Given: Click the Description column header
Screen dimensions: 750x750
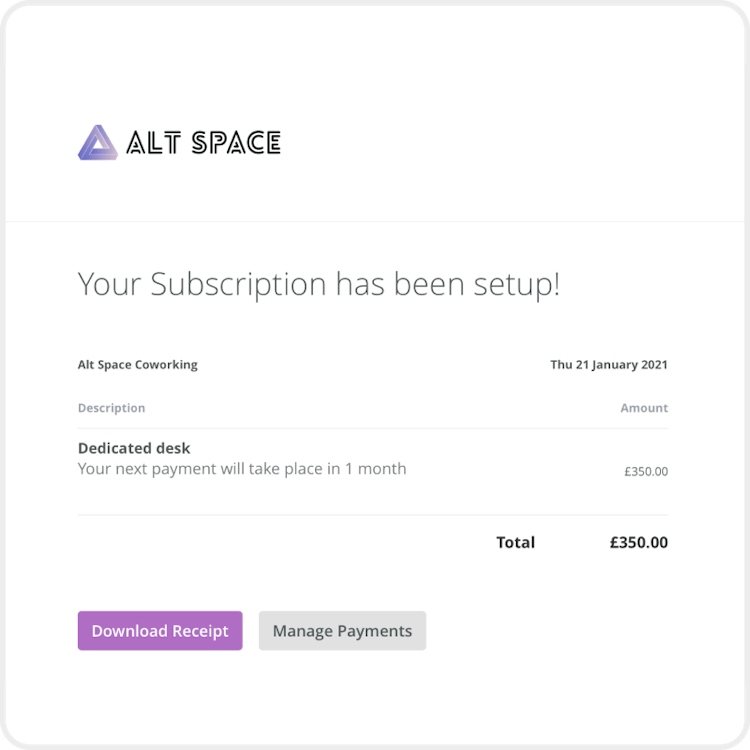Looking at the screenshot, I should [x=111, y=408].
